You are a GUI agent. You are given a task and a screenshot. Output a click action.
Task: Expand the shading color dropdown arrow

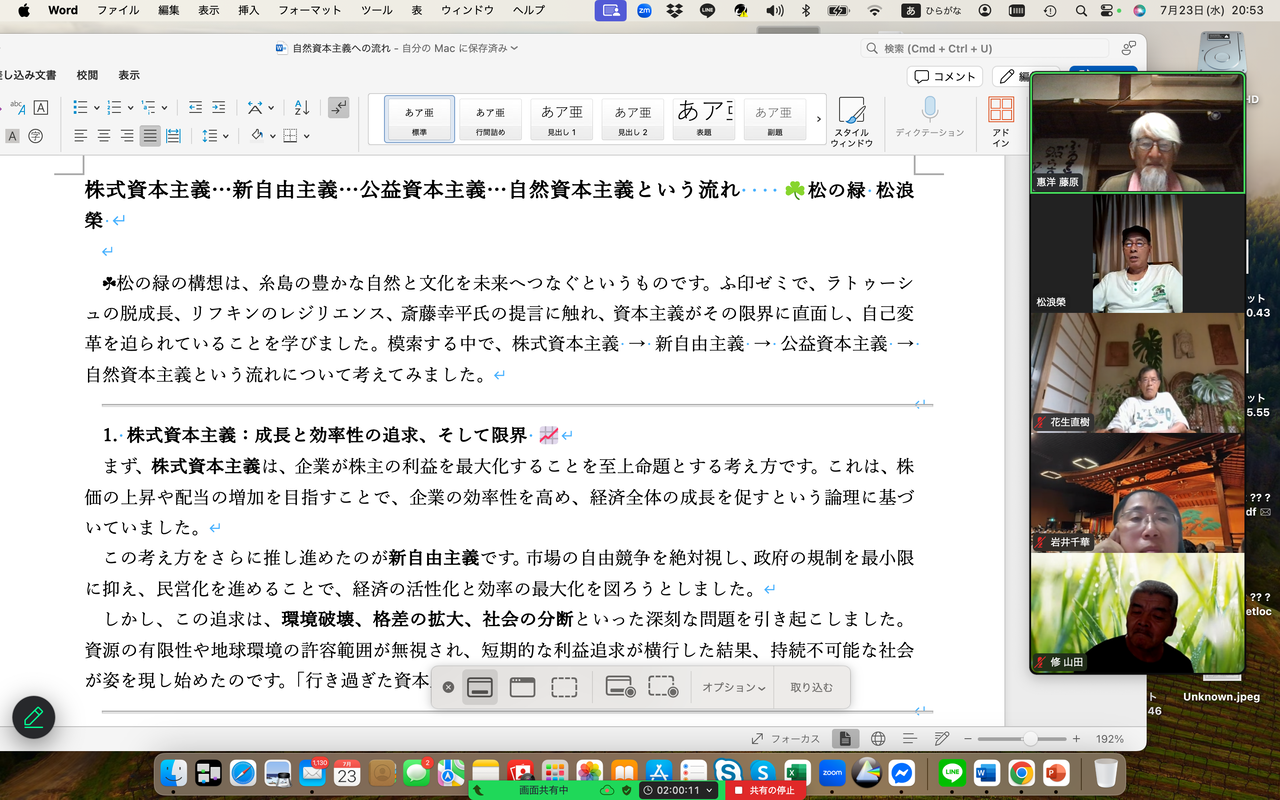pos(272,136)
